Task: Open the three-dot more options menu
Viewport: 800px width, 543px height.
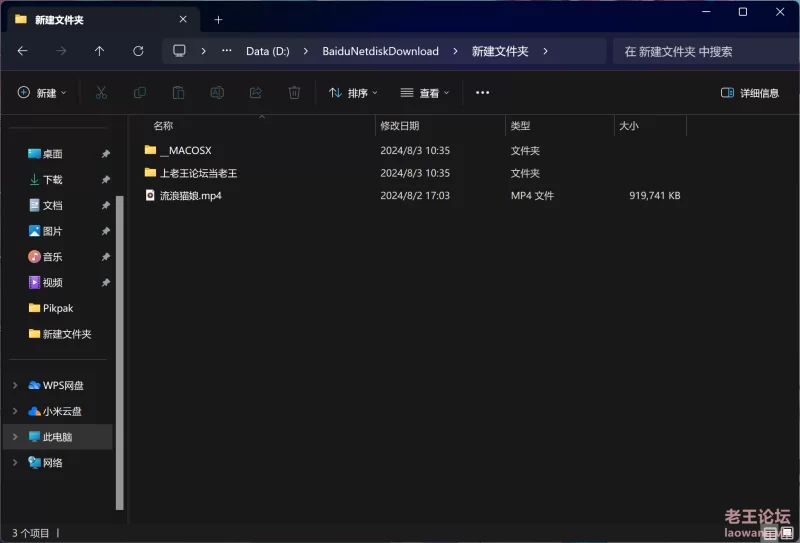Action: click(x=483, y=93)
